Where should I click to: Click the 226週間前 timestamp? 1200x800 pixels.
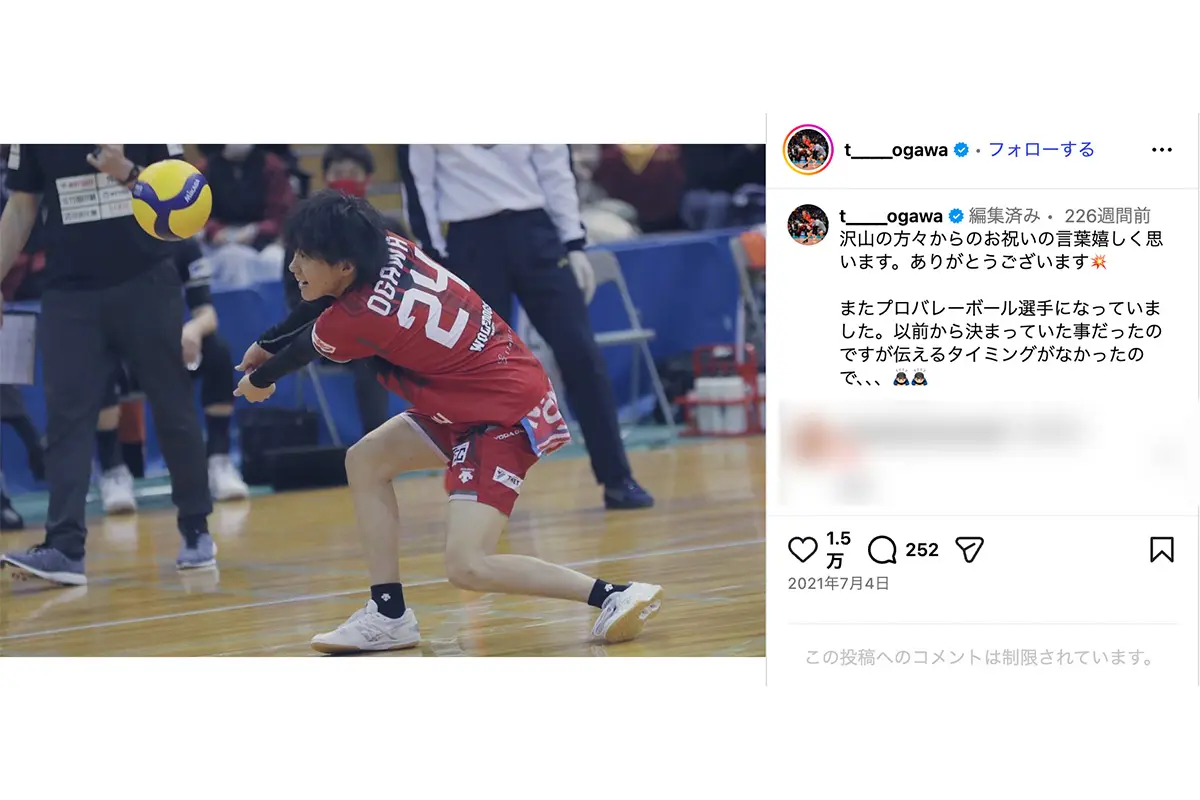point(1107,216)
